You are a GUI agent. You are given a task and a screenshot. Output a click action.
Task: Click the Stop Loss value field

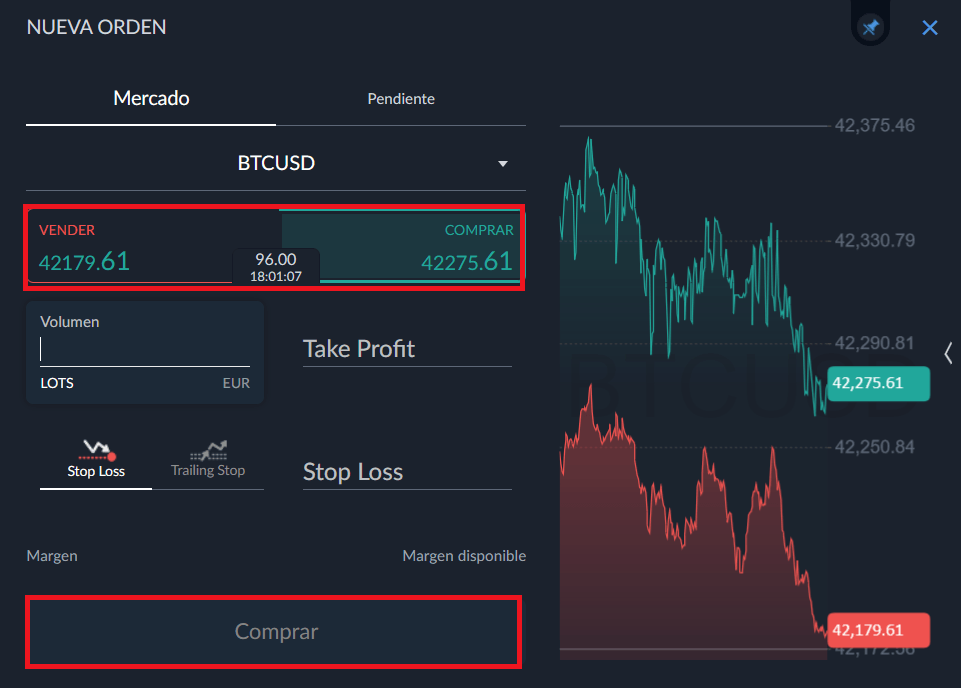(x=407, y=472)
